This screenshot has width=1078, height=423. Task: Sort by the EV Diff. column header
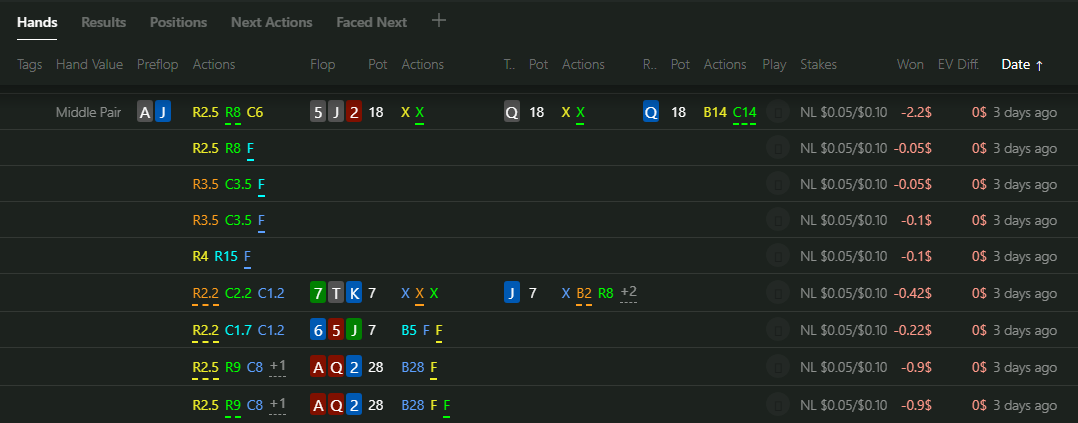[958, 65]
